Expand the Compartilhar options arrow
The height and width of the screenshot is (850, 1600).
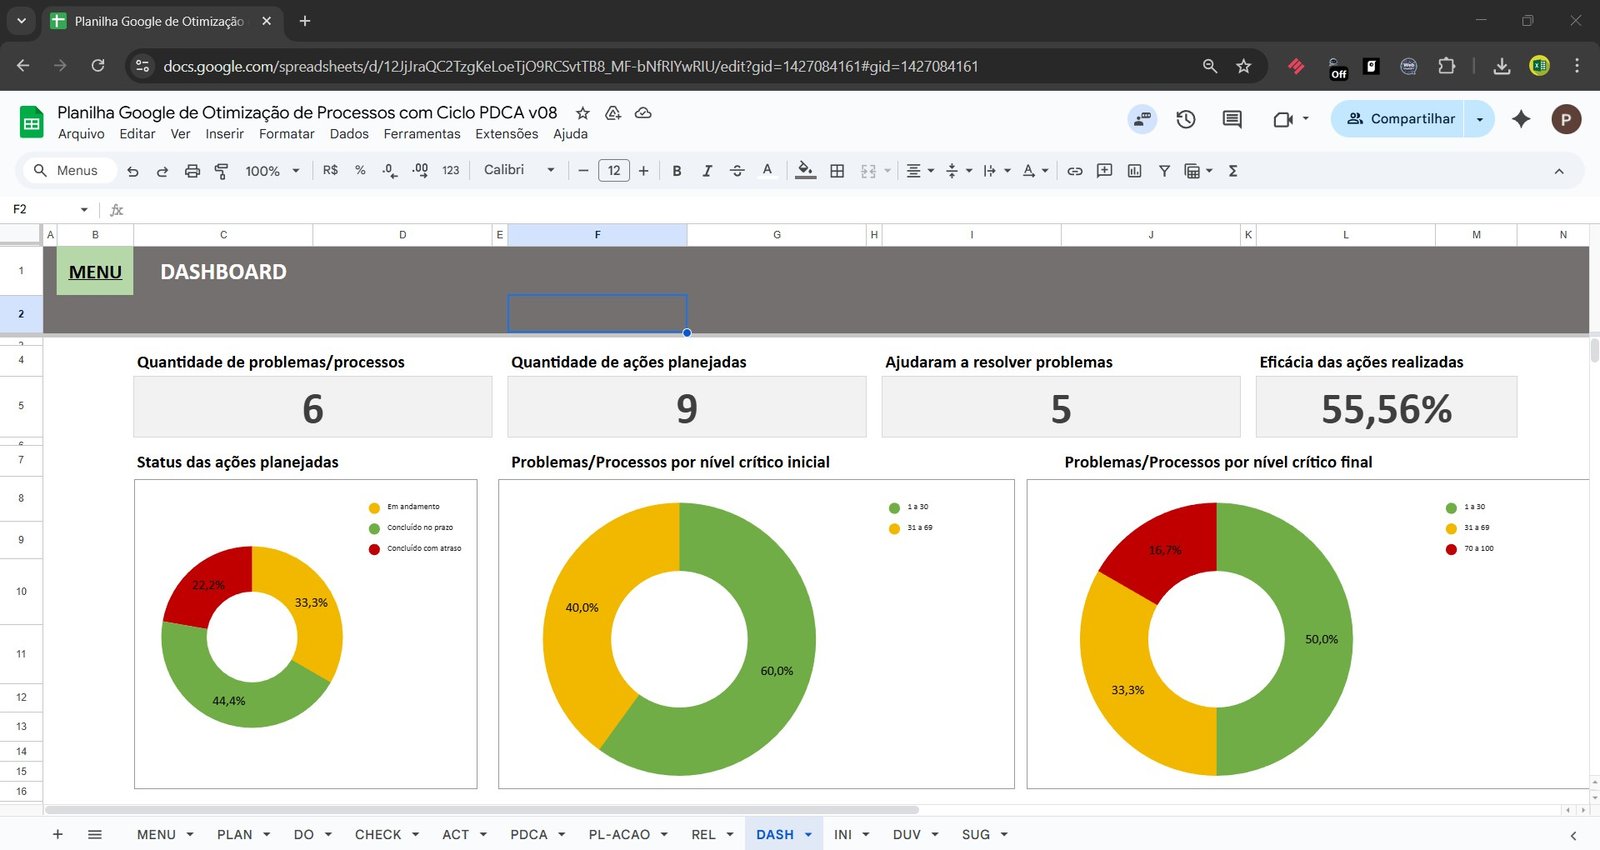point(1480,119)
